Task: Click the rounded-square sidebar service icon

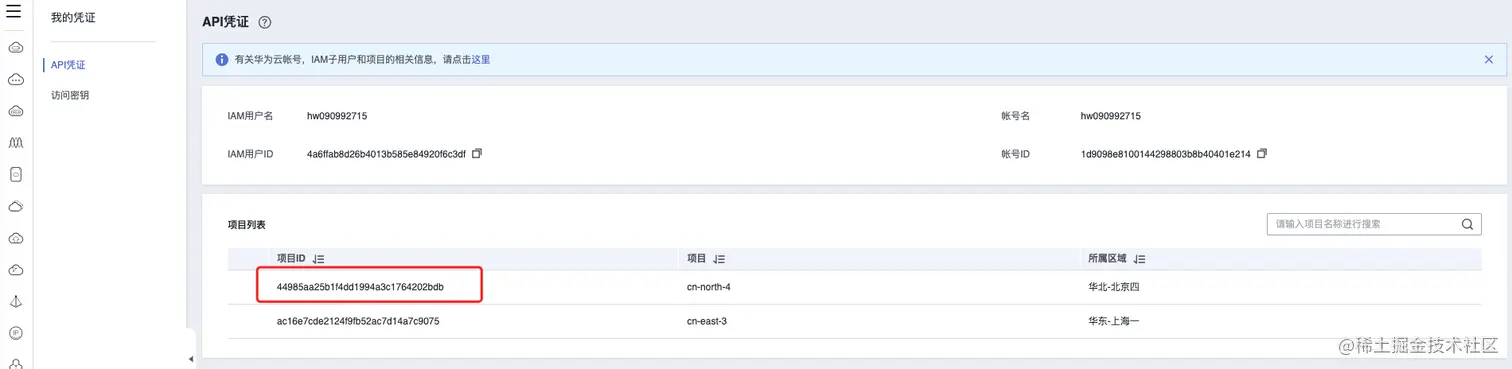Action: 15,175
